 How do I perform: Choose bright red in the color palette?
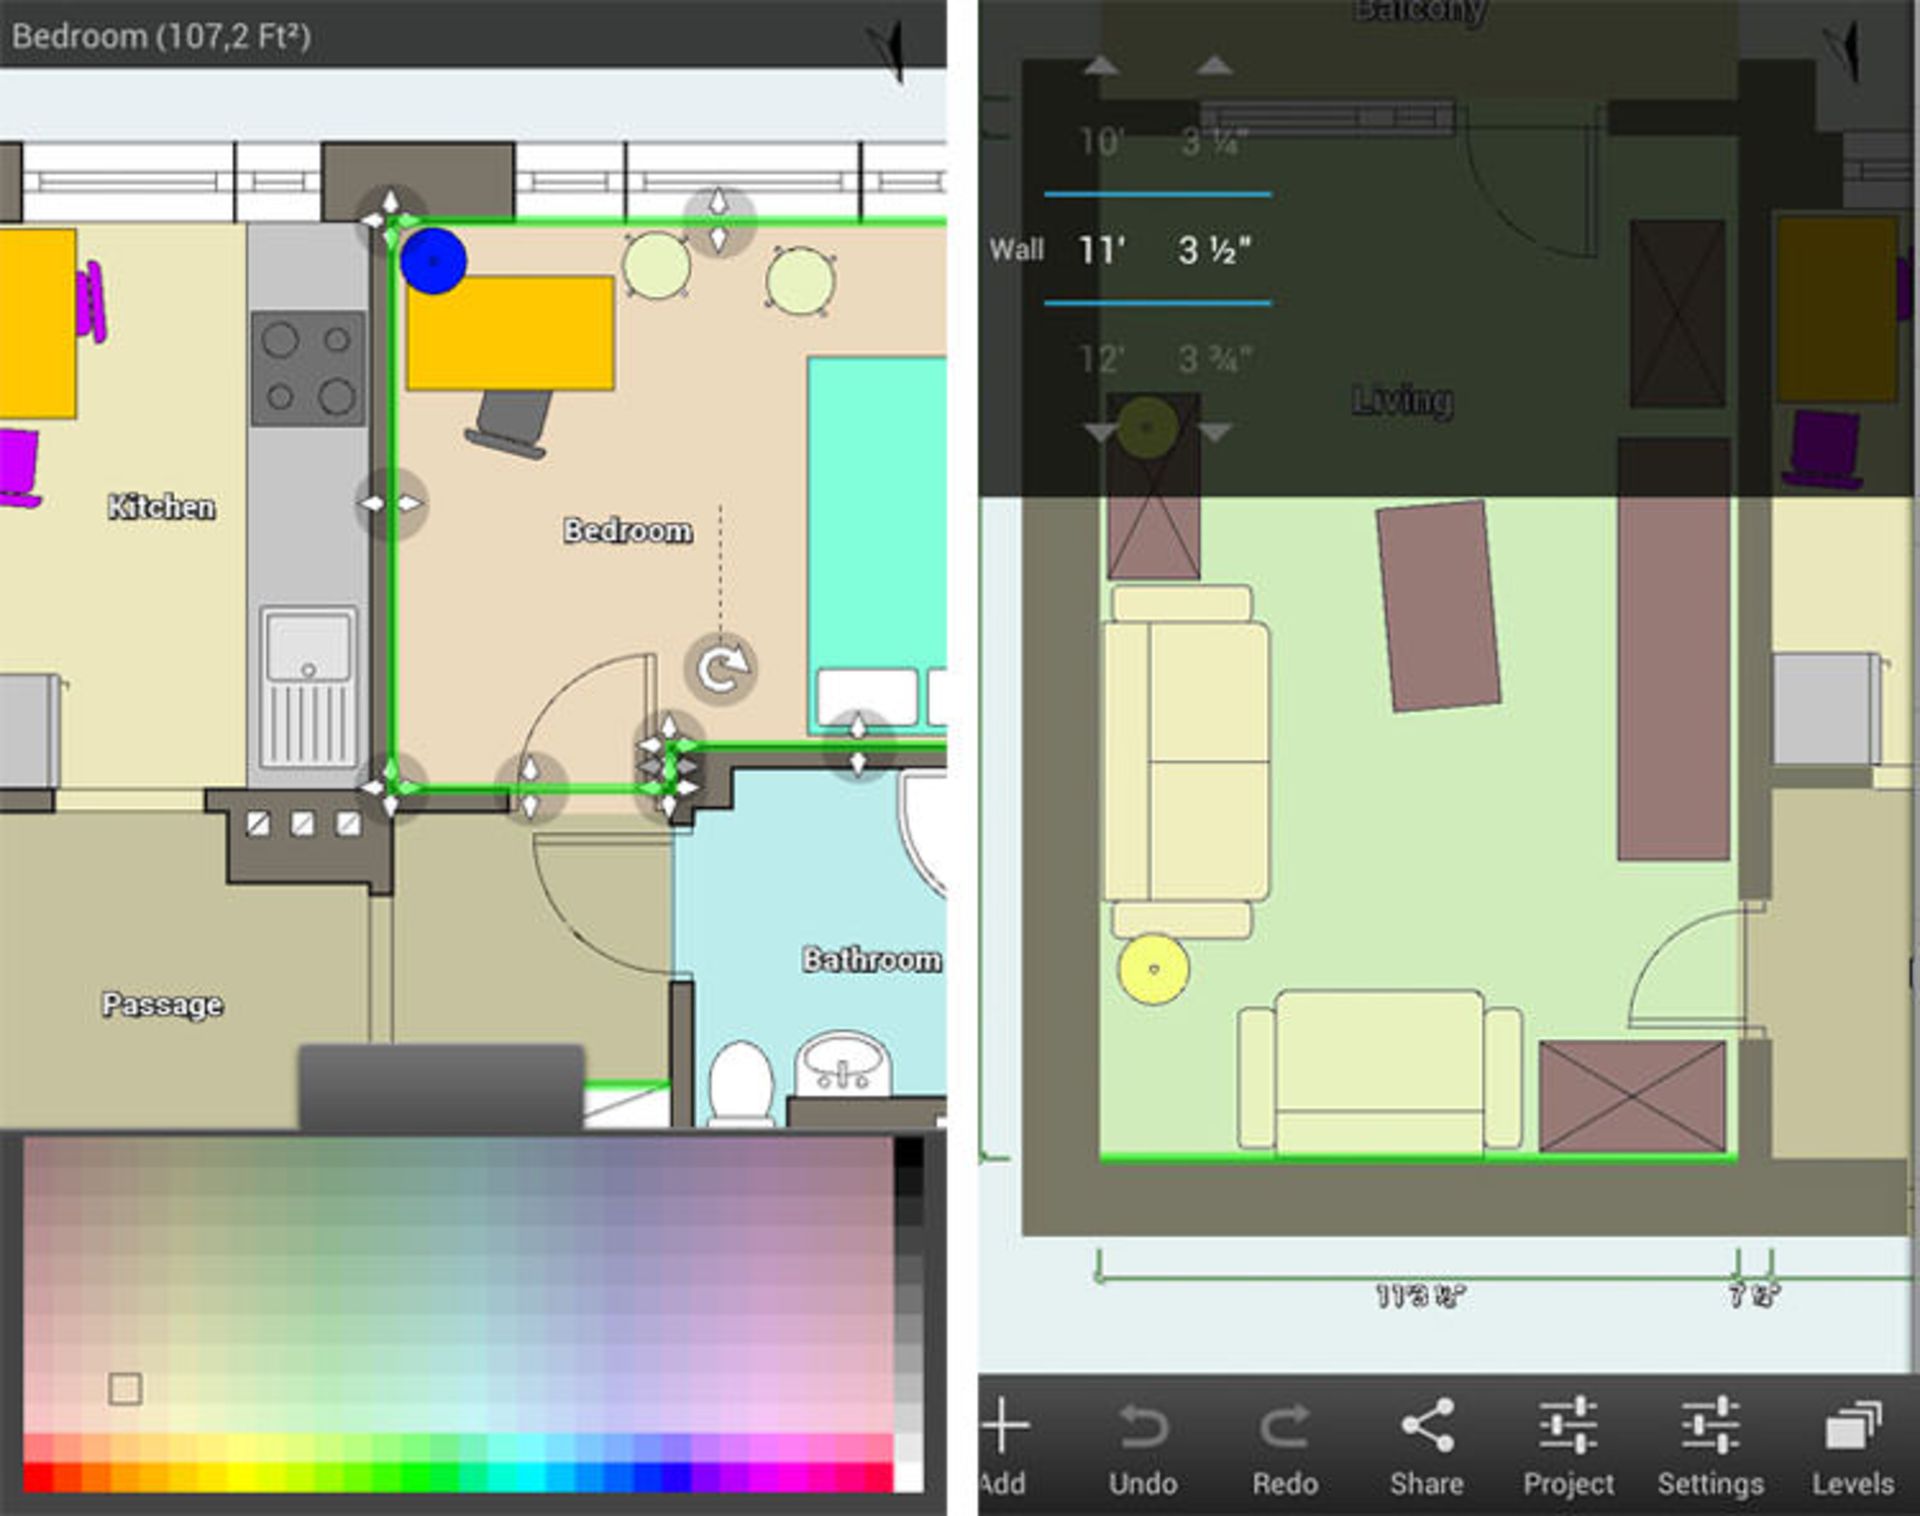tap(38, 1478)
